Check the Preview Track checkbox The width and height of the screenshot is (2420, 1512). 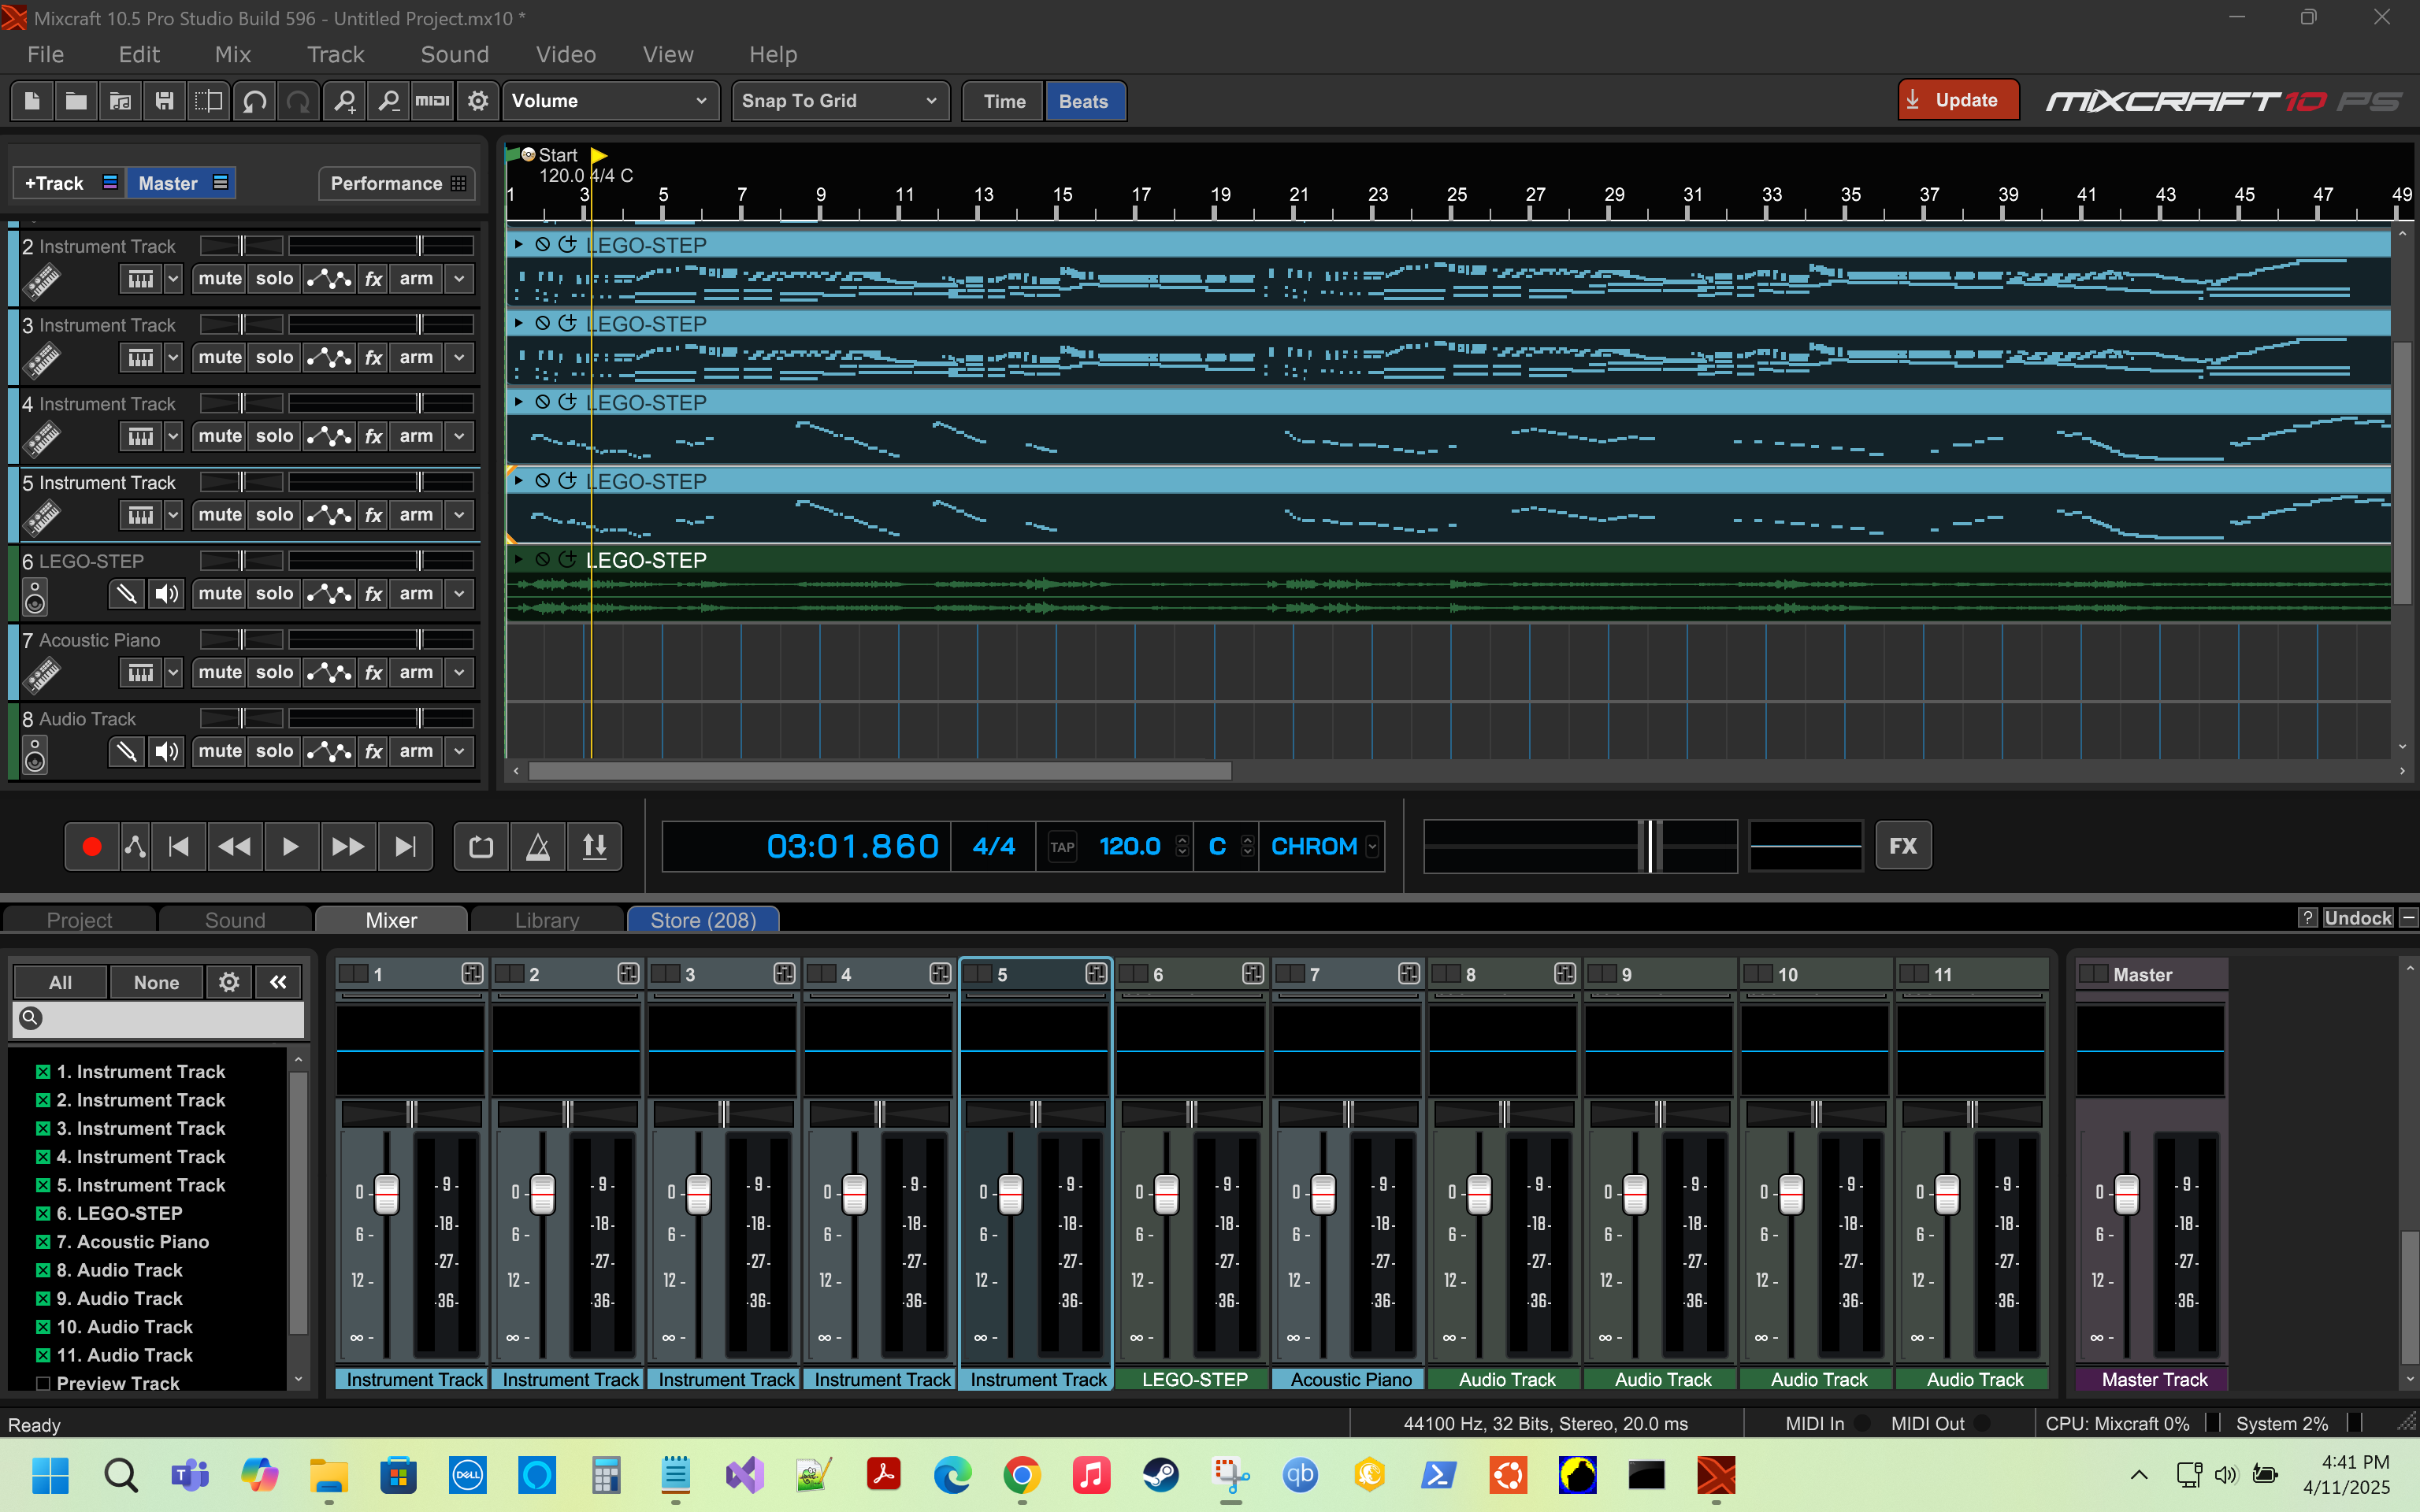point(43,1384)
